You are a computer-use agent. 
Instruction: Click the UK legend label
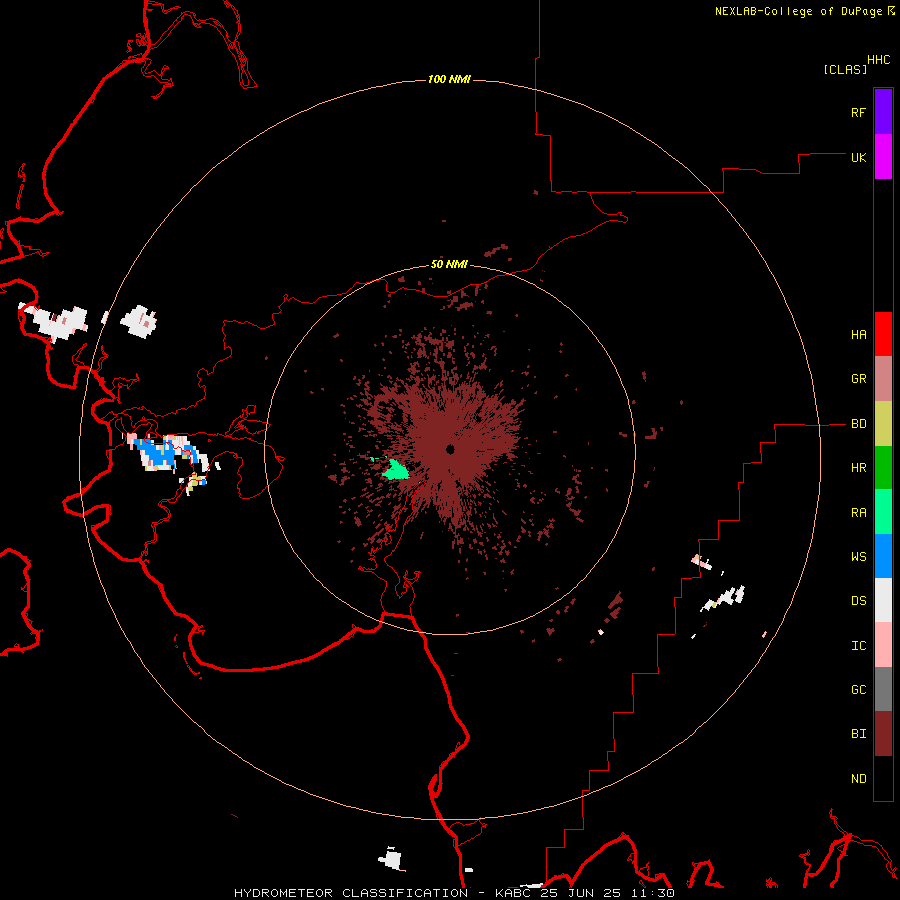coord(858,157)
